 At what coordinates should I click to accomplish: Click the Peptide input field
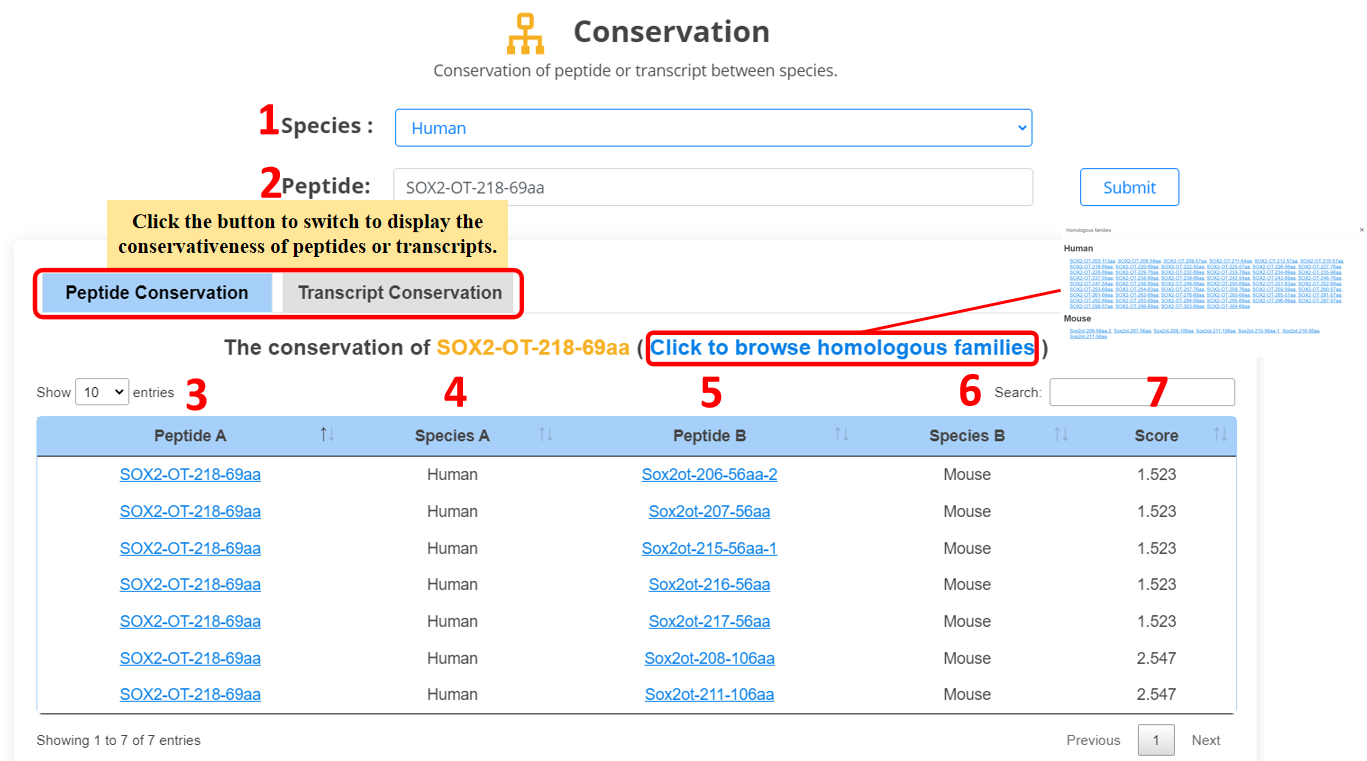point(713,187)
